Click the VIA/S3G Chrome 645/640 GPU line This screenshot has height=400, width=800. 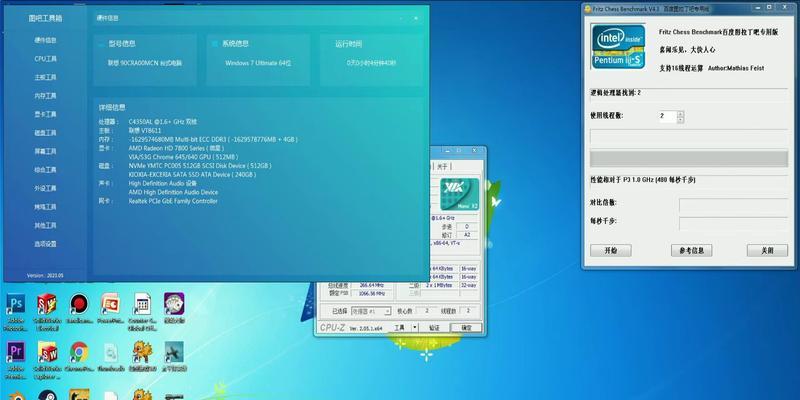click(183, 157)
